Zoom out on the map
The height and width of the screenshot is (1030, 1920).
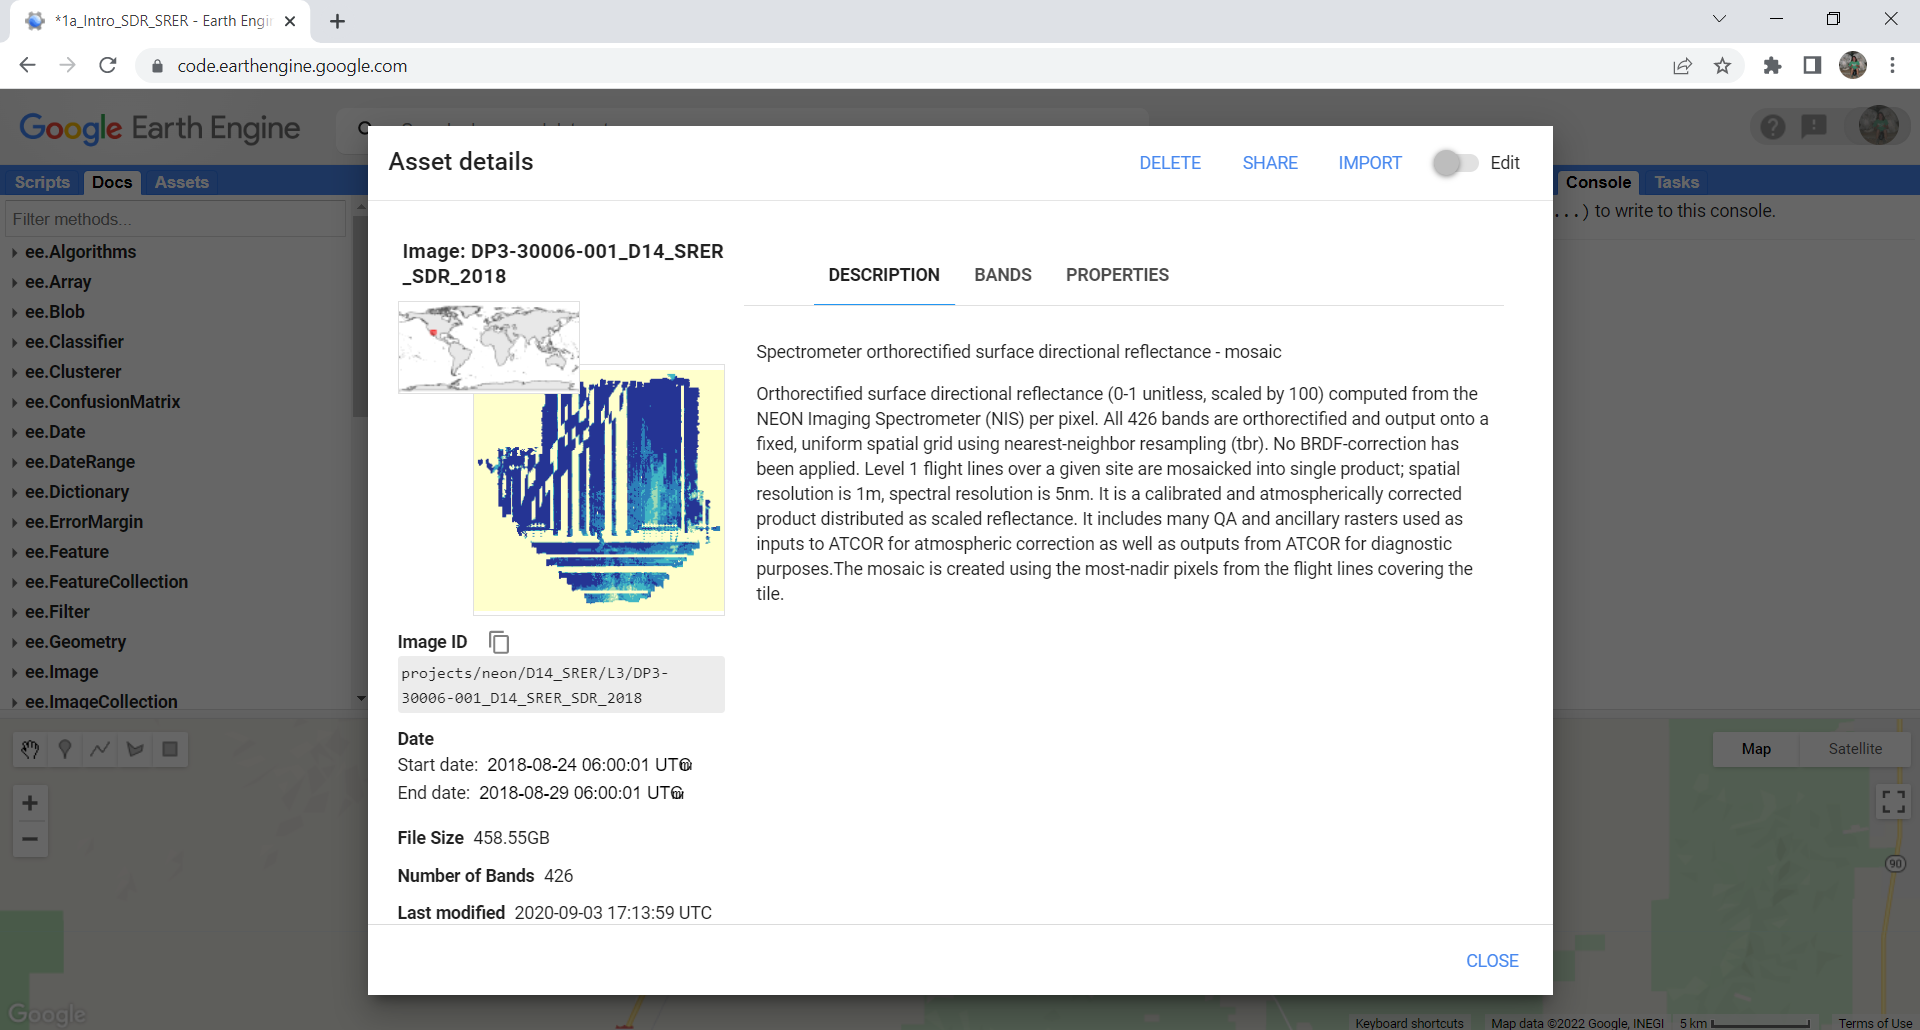tap(30, 839)
